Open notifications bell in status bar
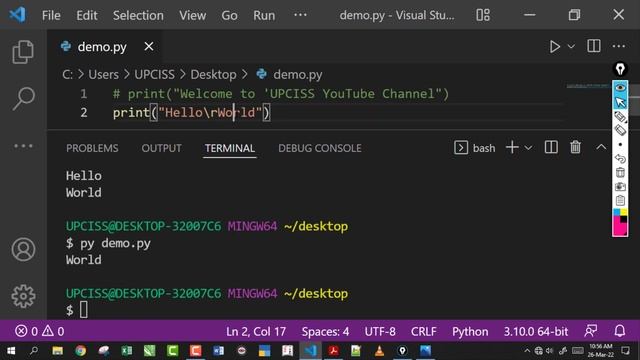 620,331
